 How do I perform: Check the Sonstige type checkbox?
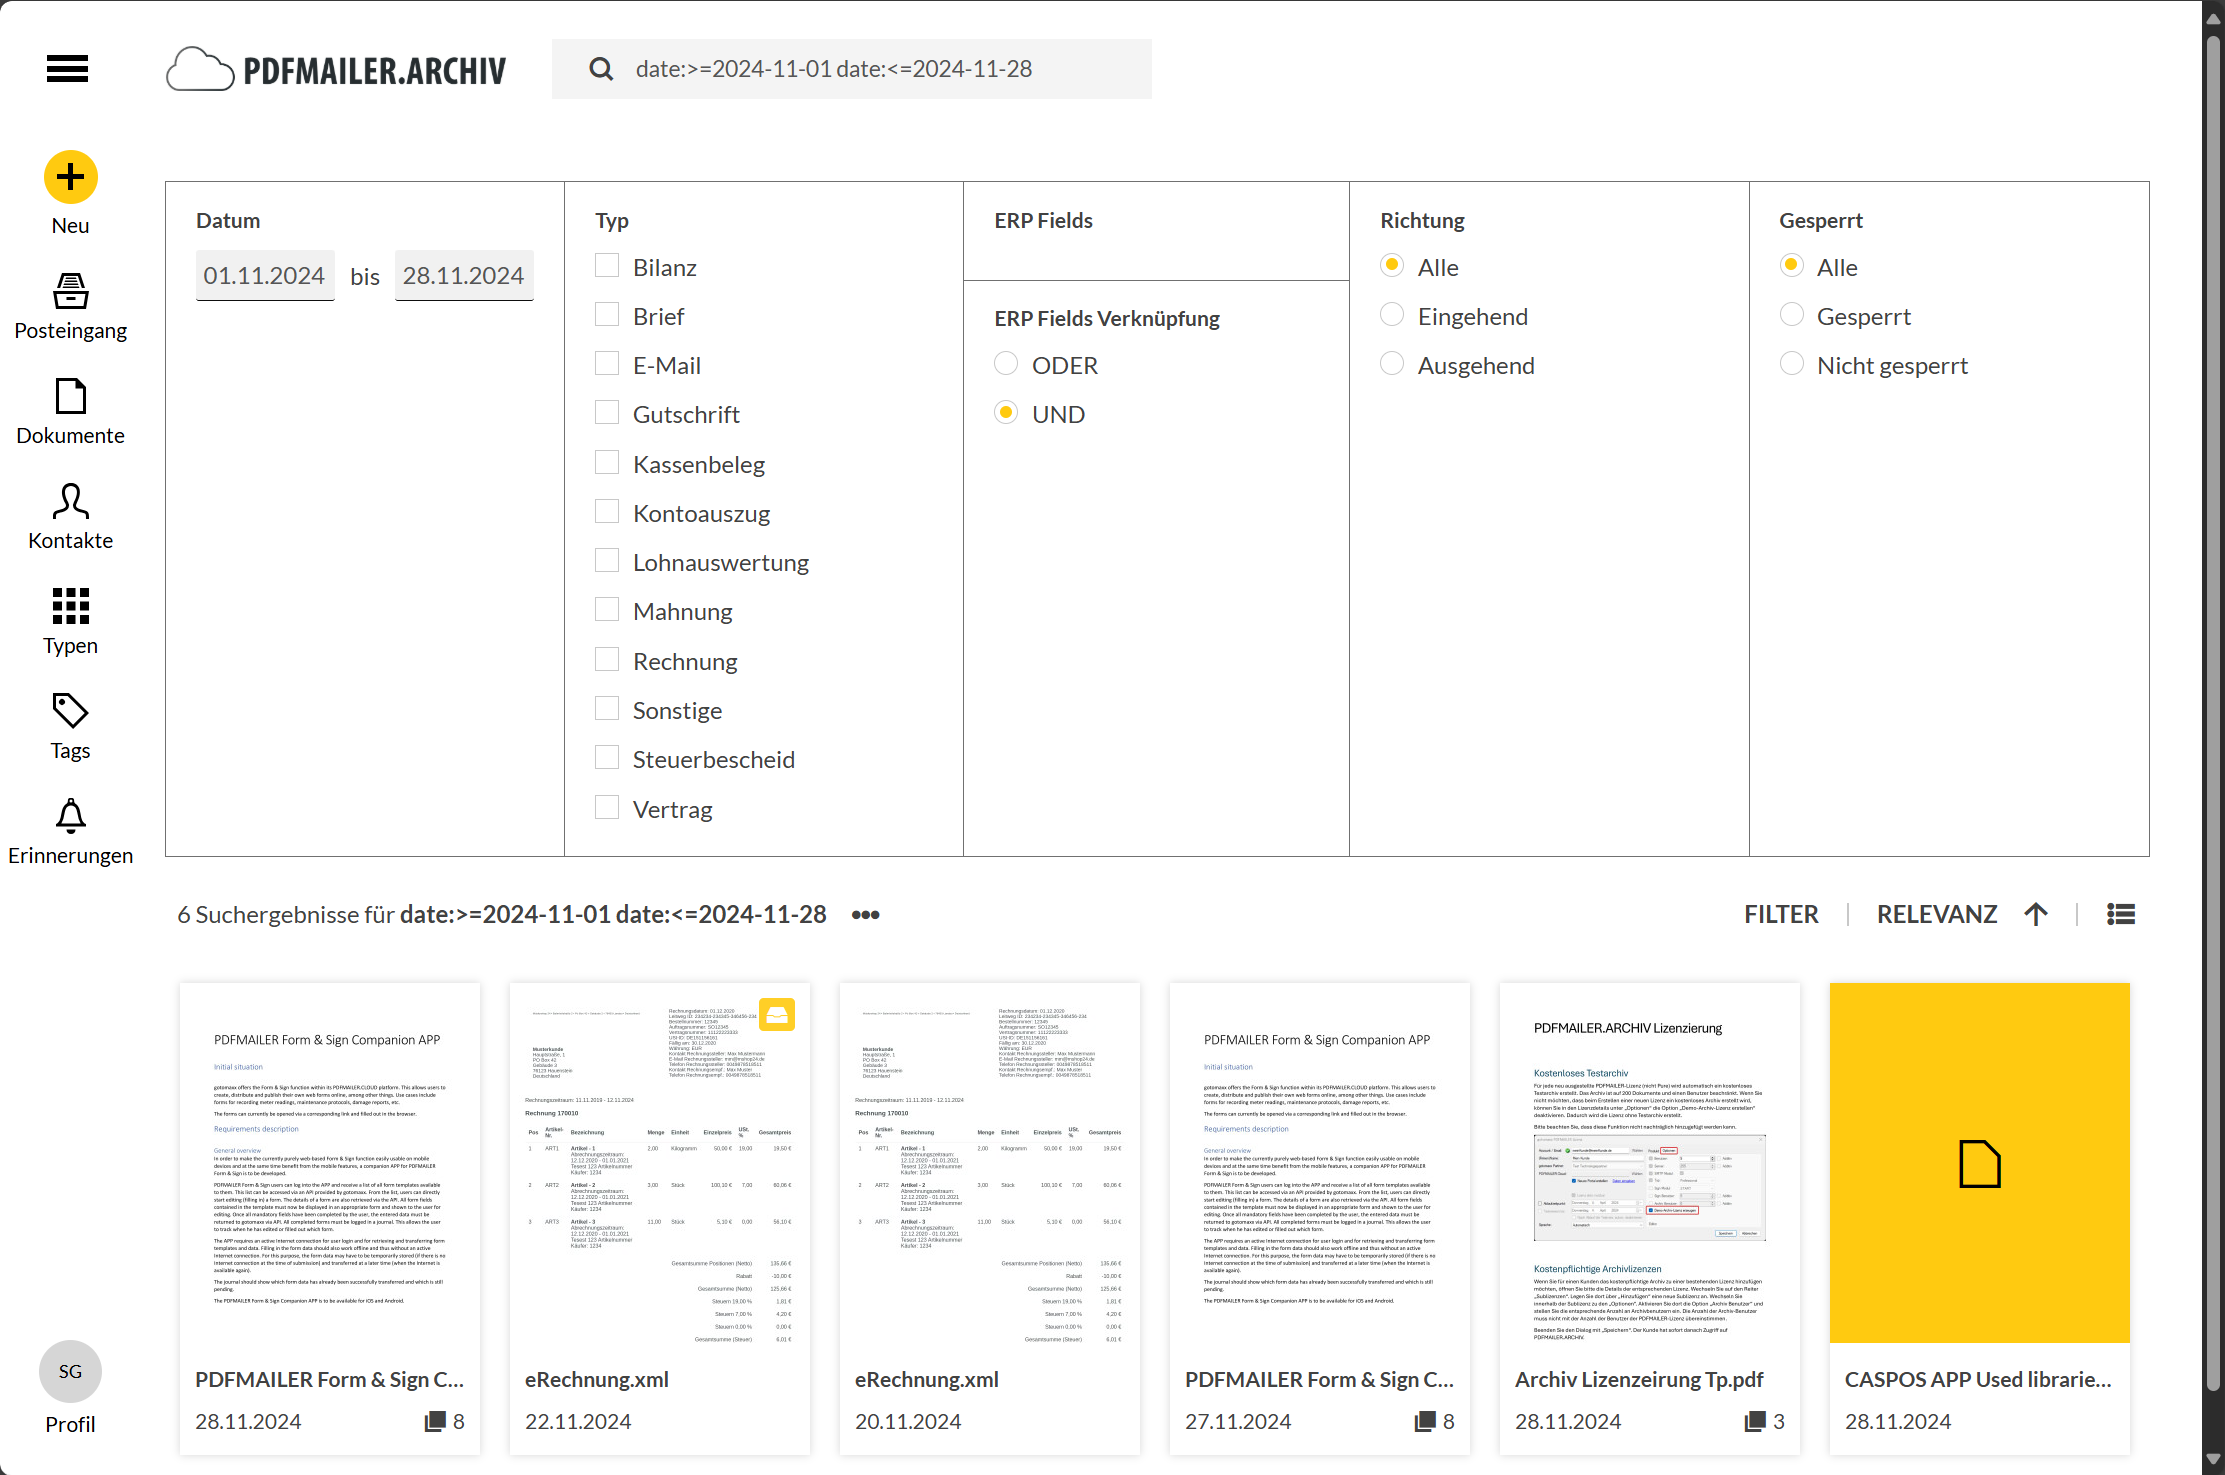pos(607,709)
